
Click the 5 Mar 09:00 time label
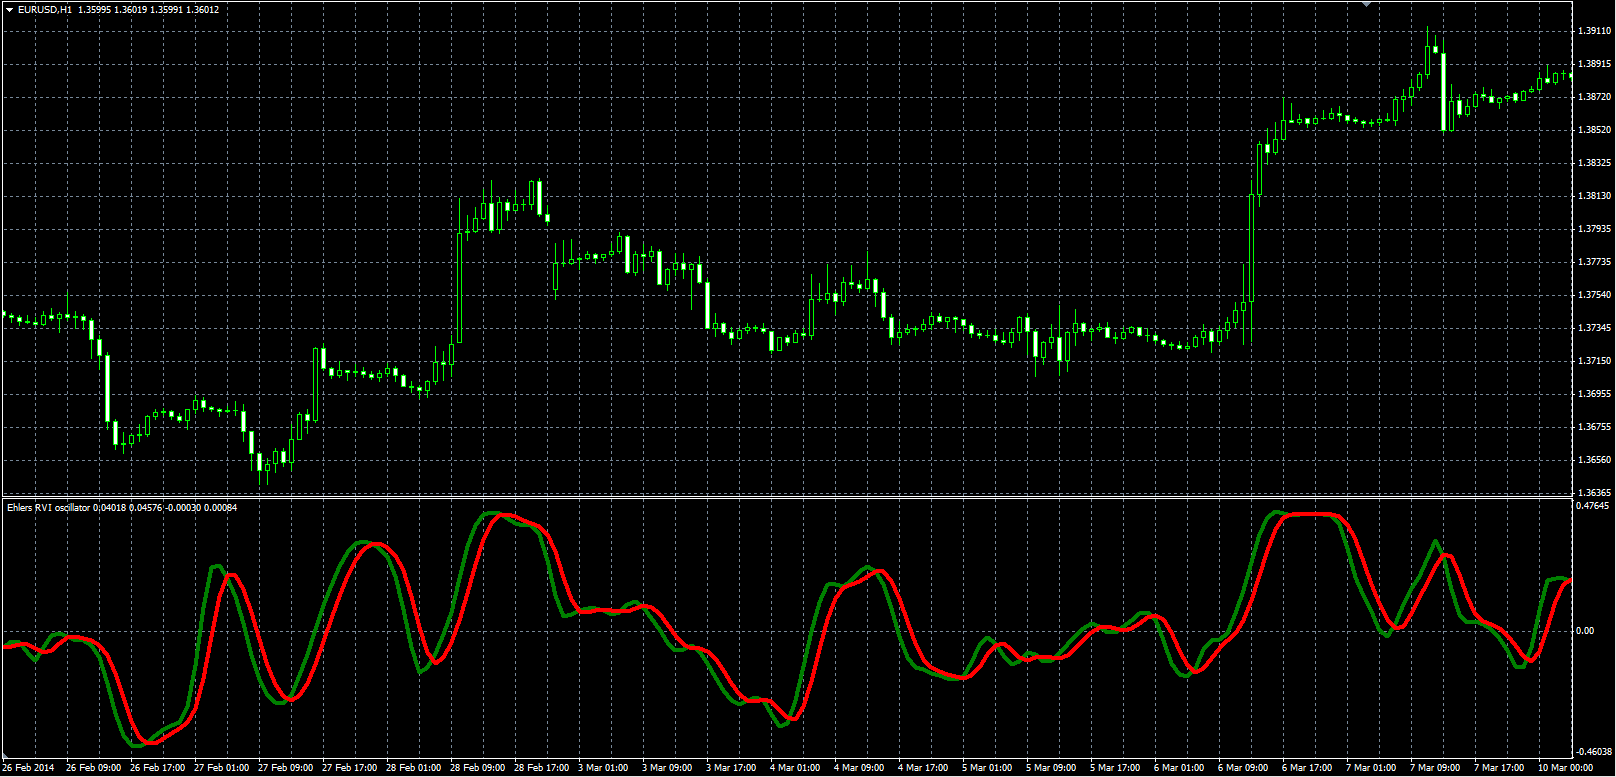point(1051,768)
